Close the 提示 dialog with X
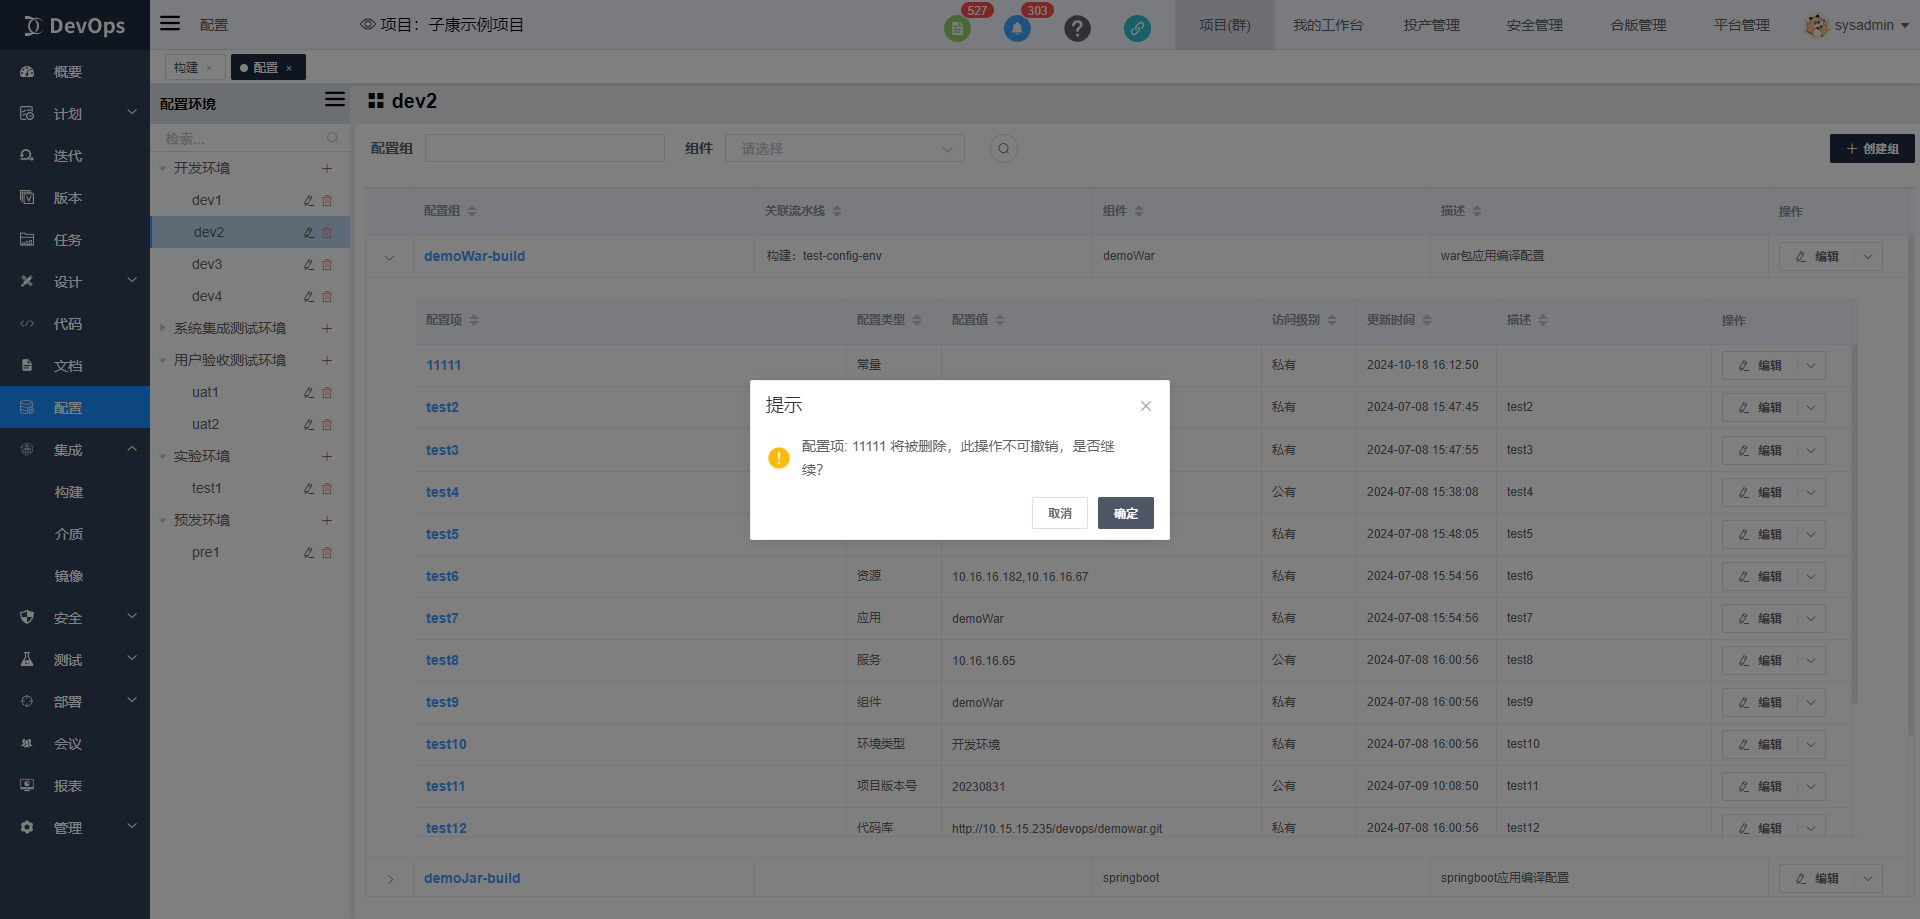The height and width of the screenshot is (919, 1920). (1146, 406)
